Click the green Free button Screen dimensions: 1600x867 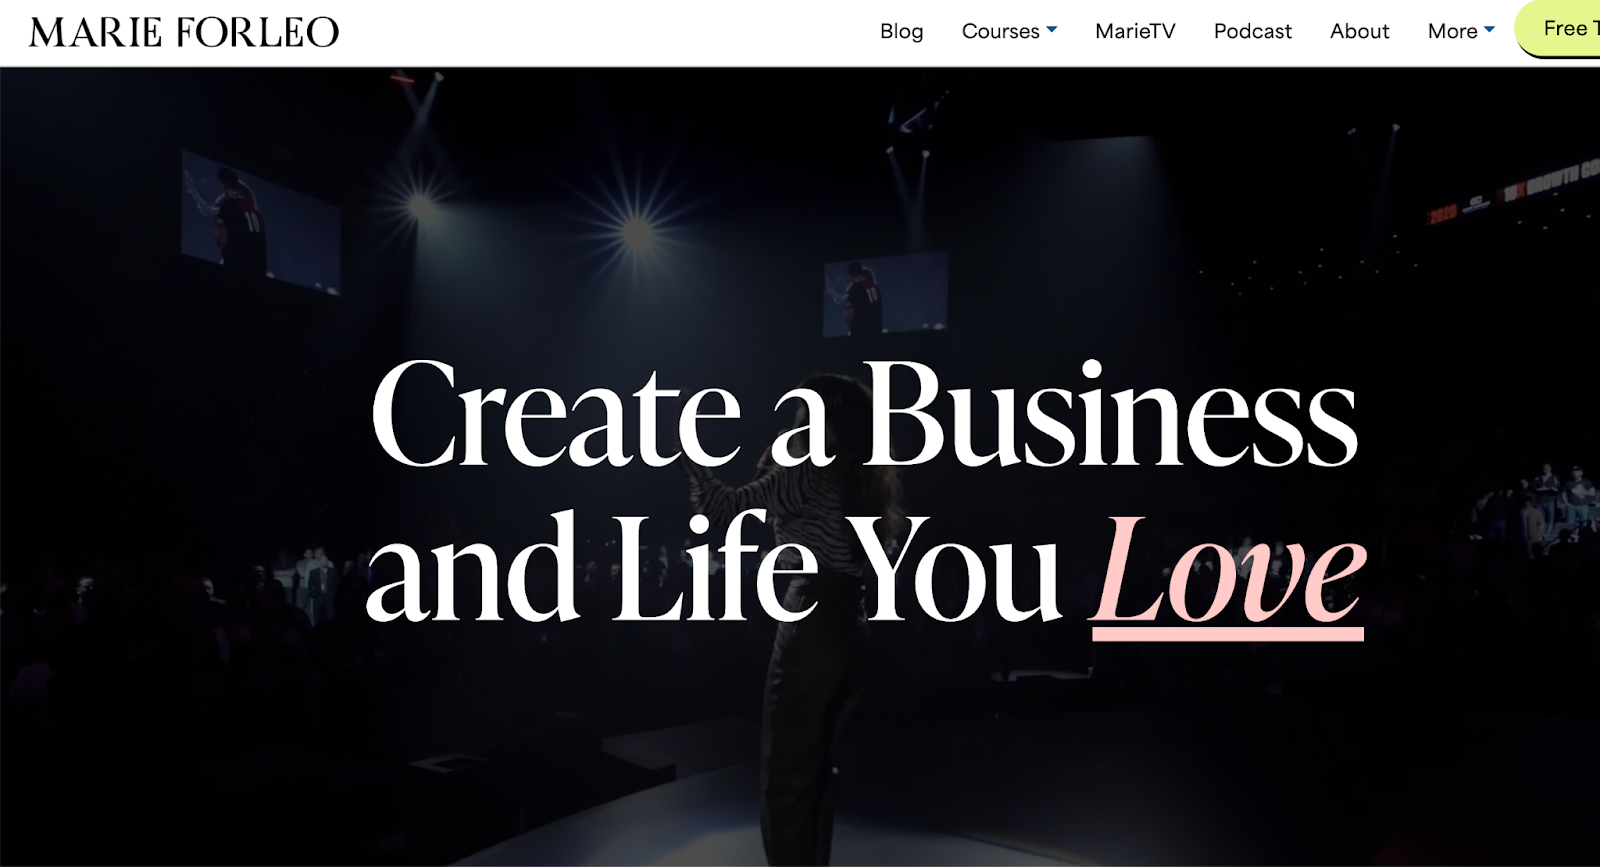[1559, 29]
